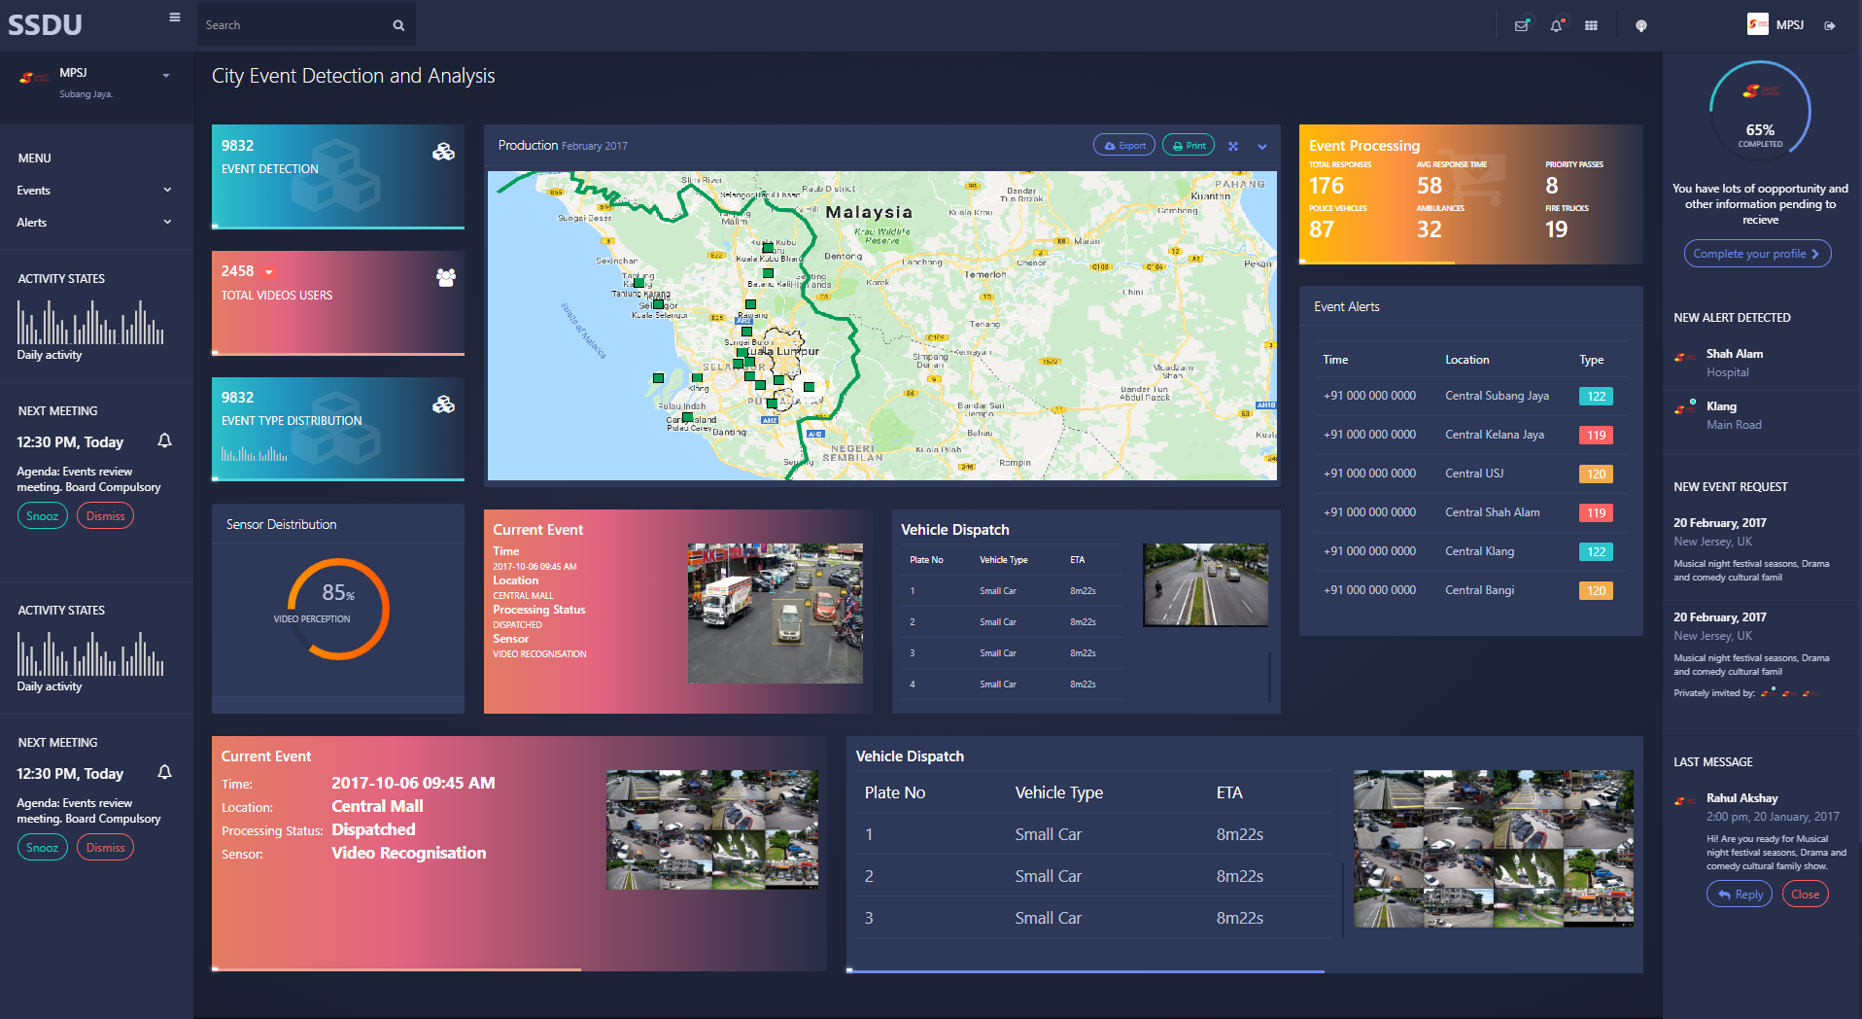Image resolution: width=1862 pixels, height=1019 pixels.
Task: Open the small Current Event traffic camera image
Action: 775,613
